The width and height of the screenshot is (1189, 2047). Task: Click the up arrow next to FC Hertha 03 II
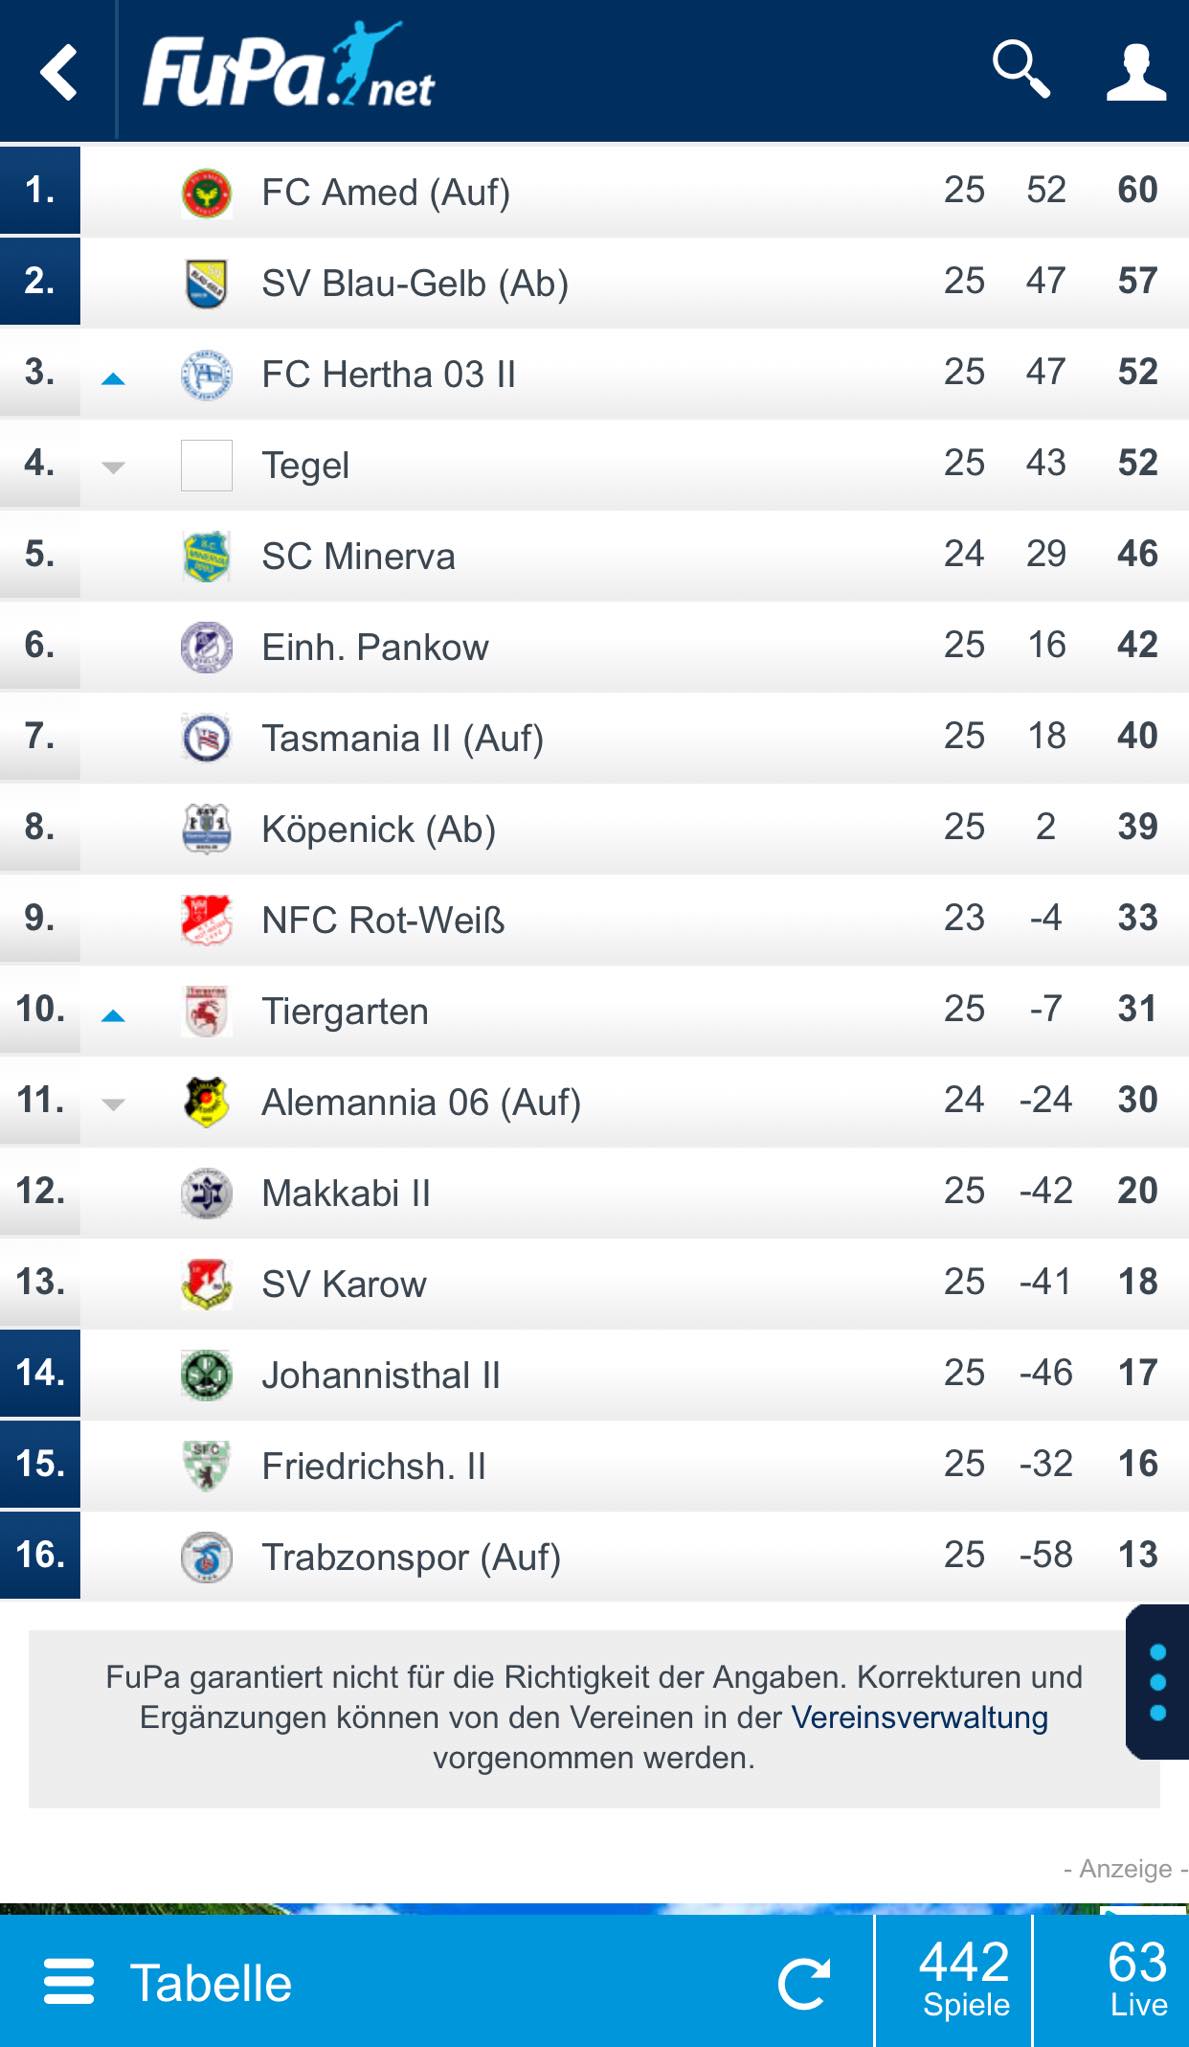coord(113,378)
